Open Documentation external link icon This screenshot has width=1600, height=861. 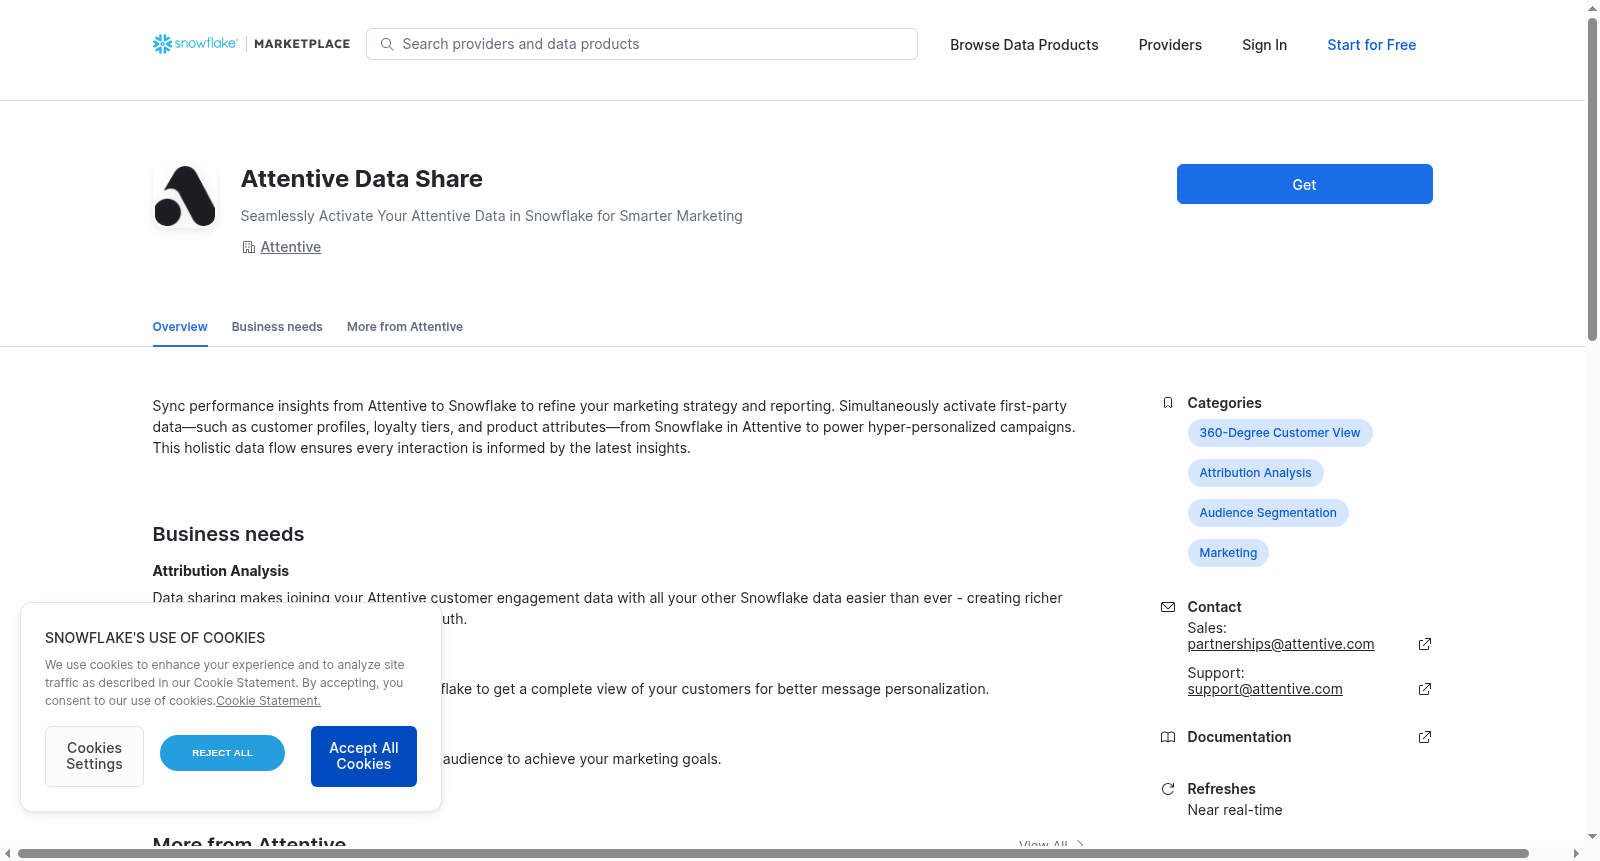tap(1425, 737)
